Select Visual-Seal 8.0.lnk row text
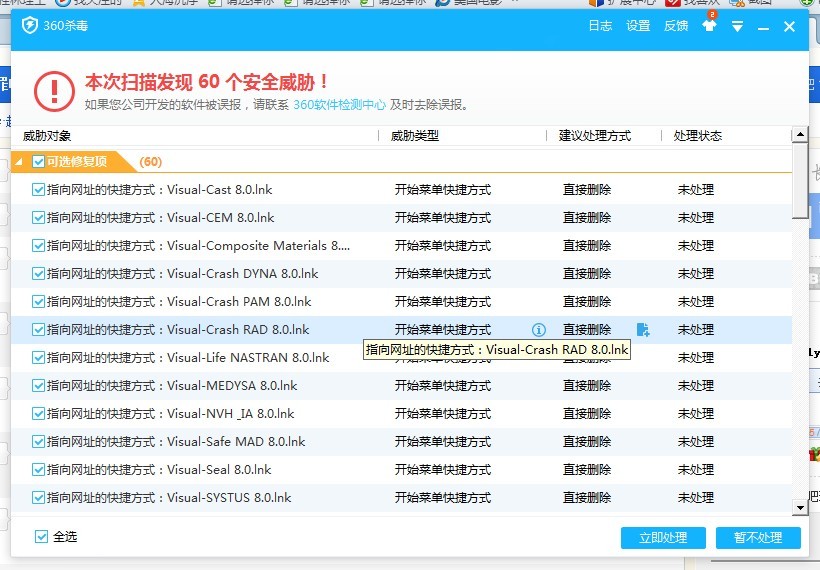 coord(159,470)
